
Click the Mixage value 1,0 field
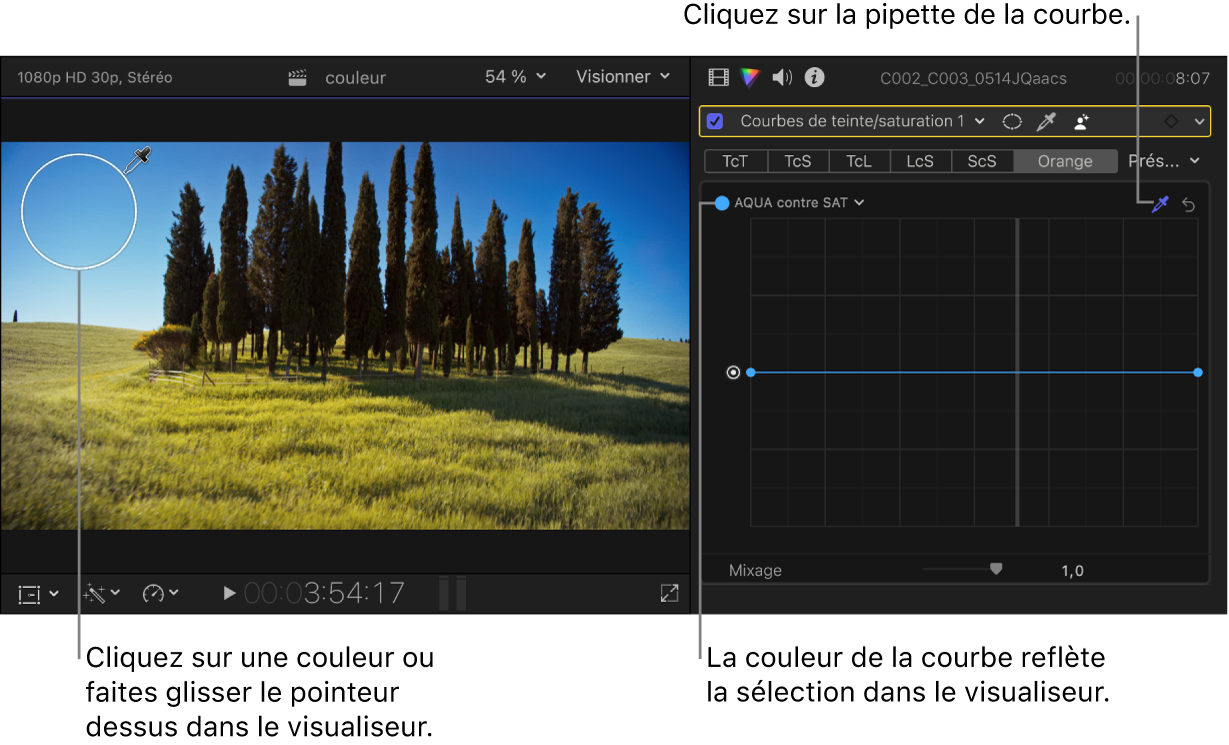click(x=1073, y=571)
